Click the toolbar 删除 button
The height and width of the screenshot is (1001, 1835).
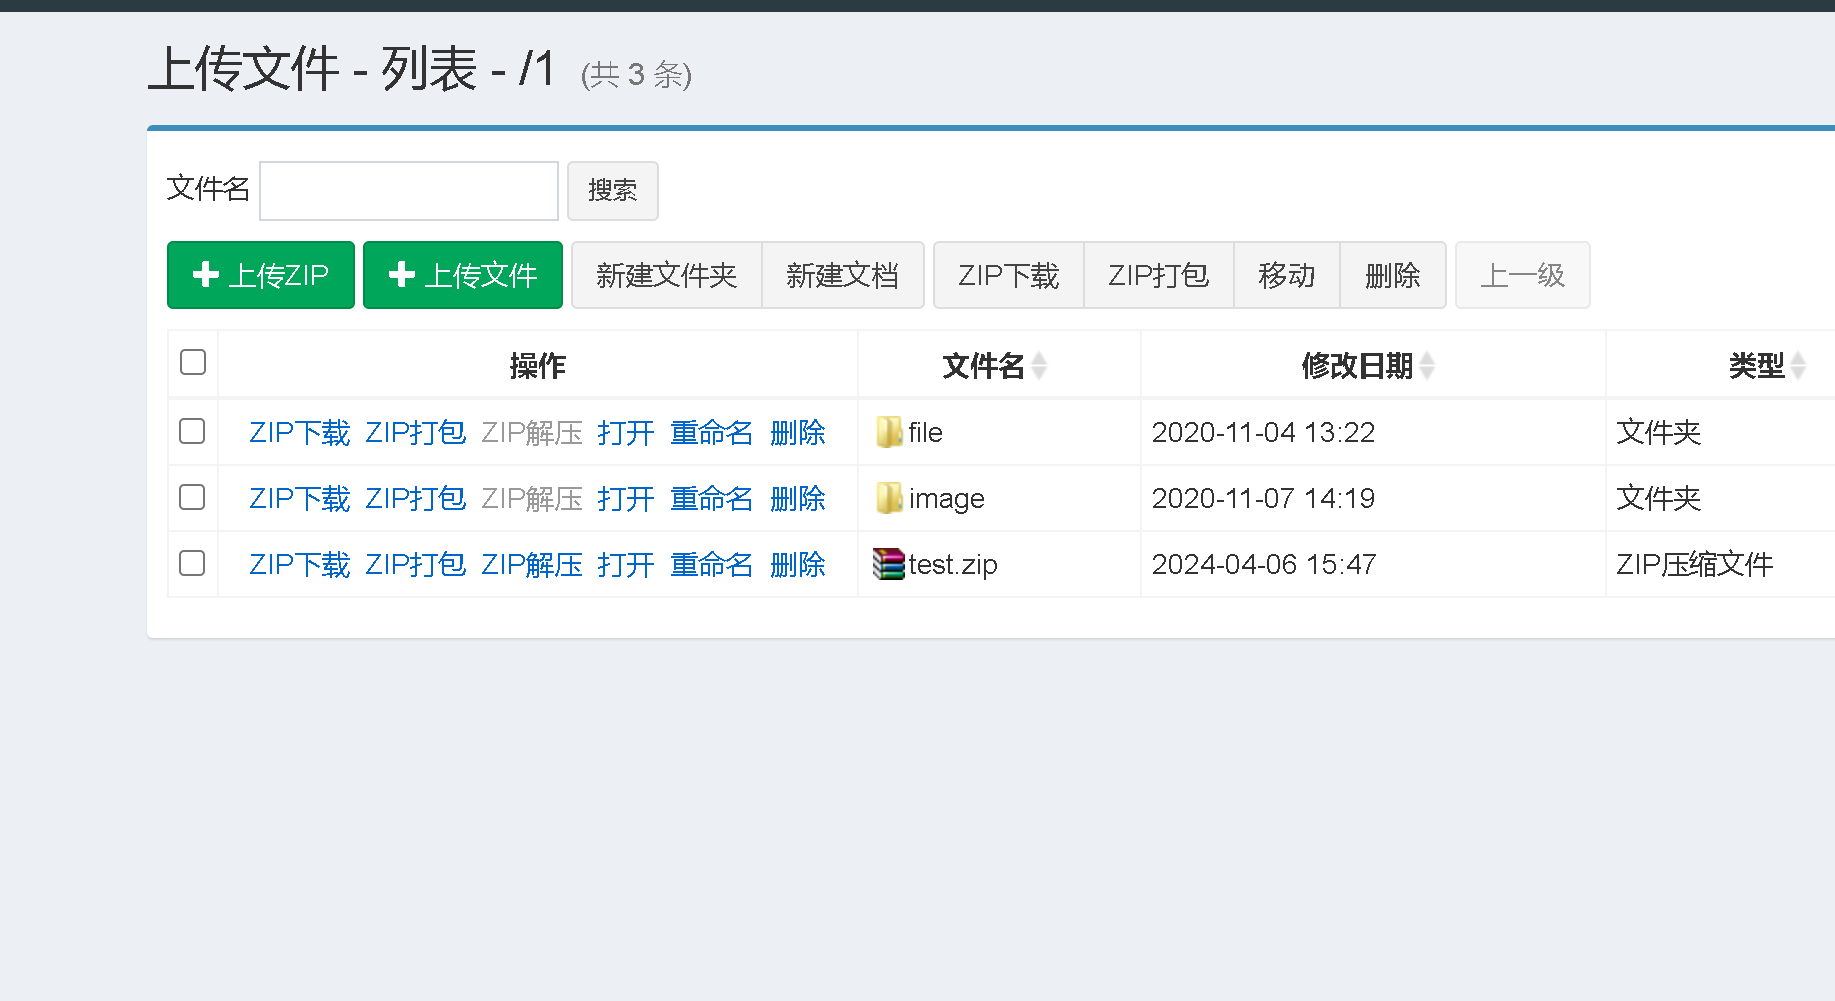1393,275
